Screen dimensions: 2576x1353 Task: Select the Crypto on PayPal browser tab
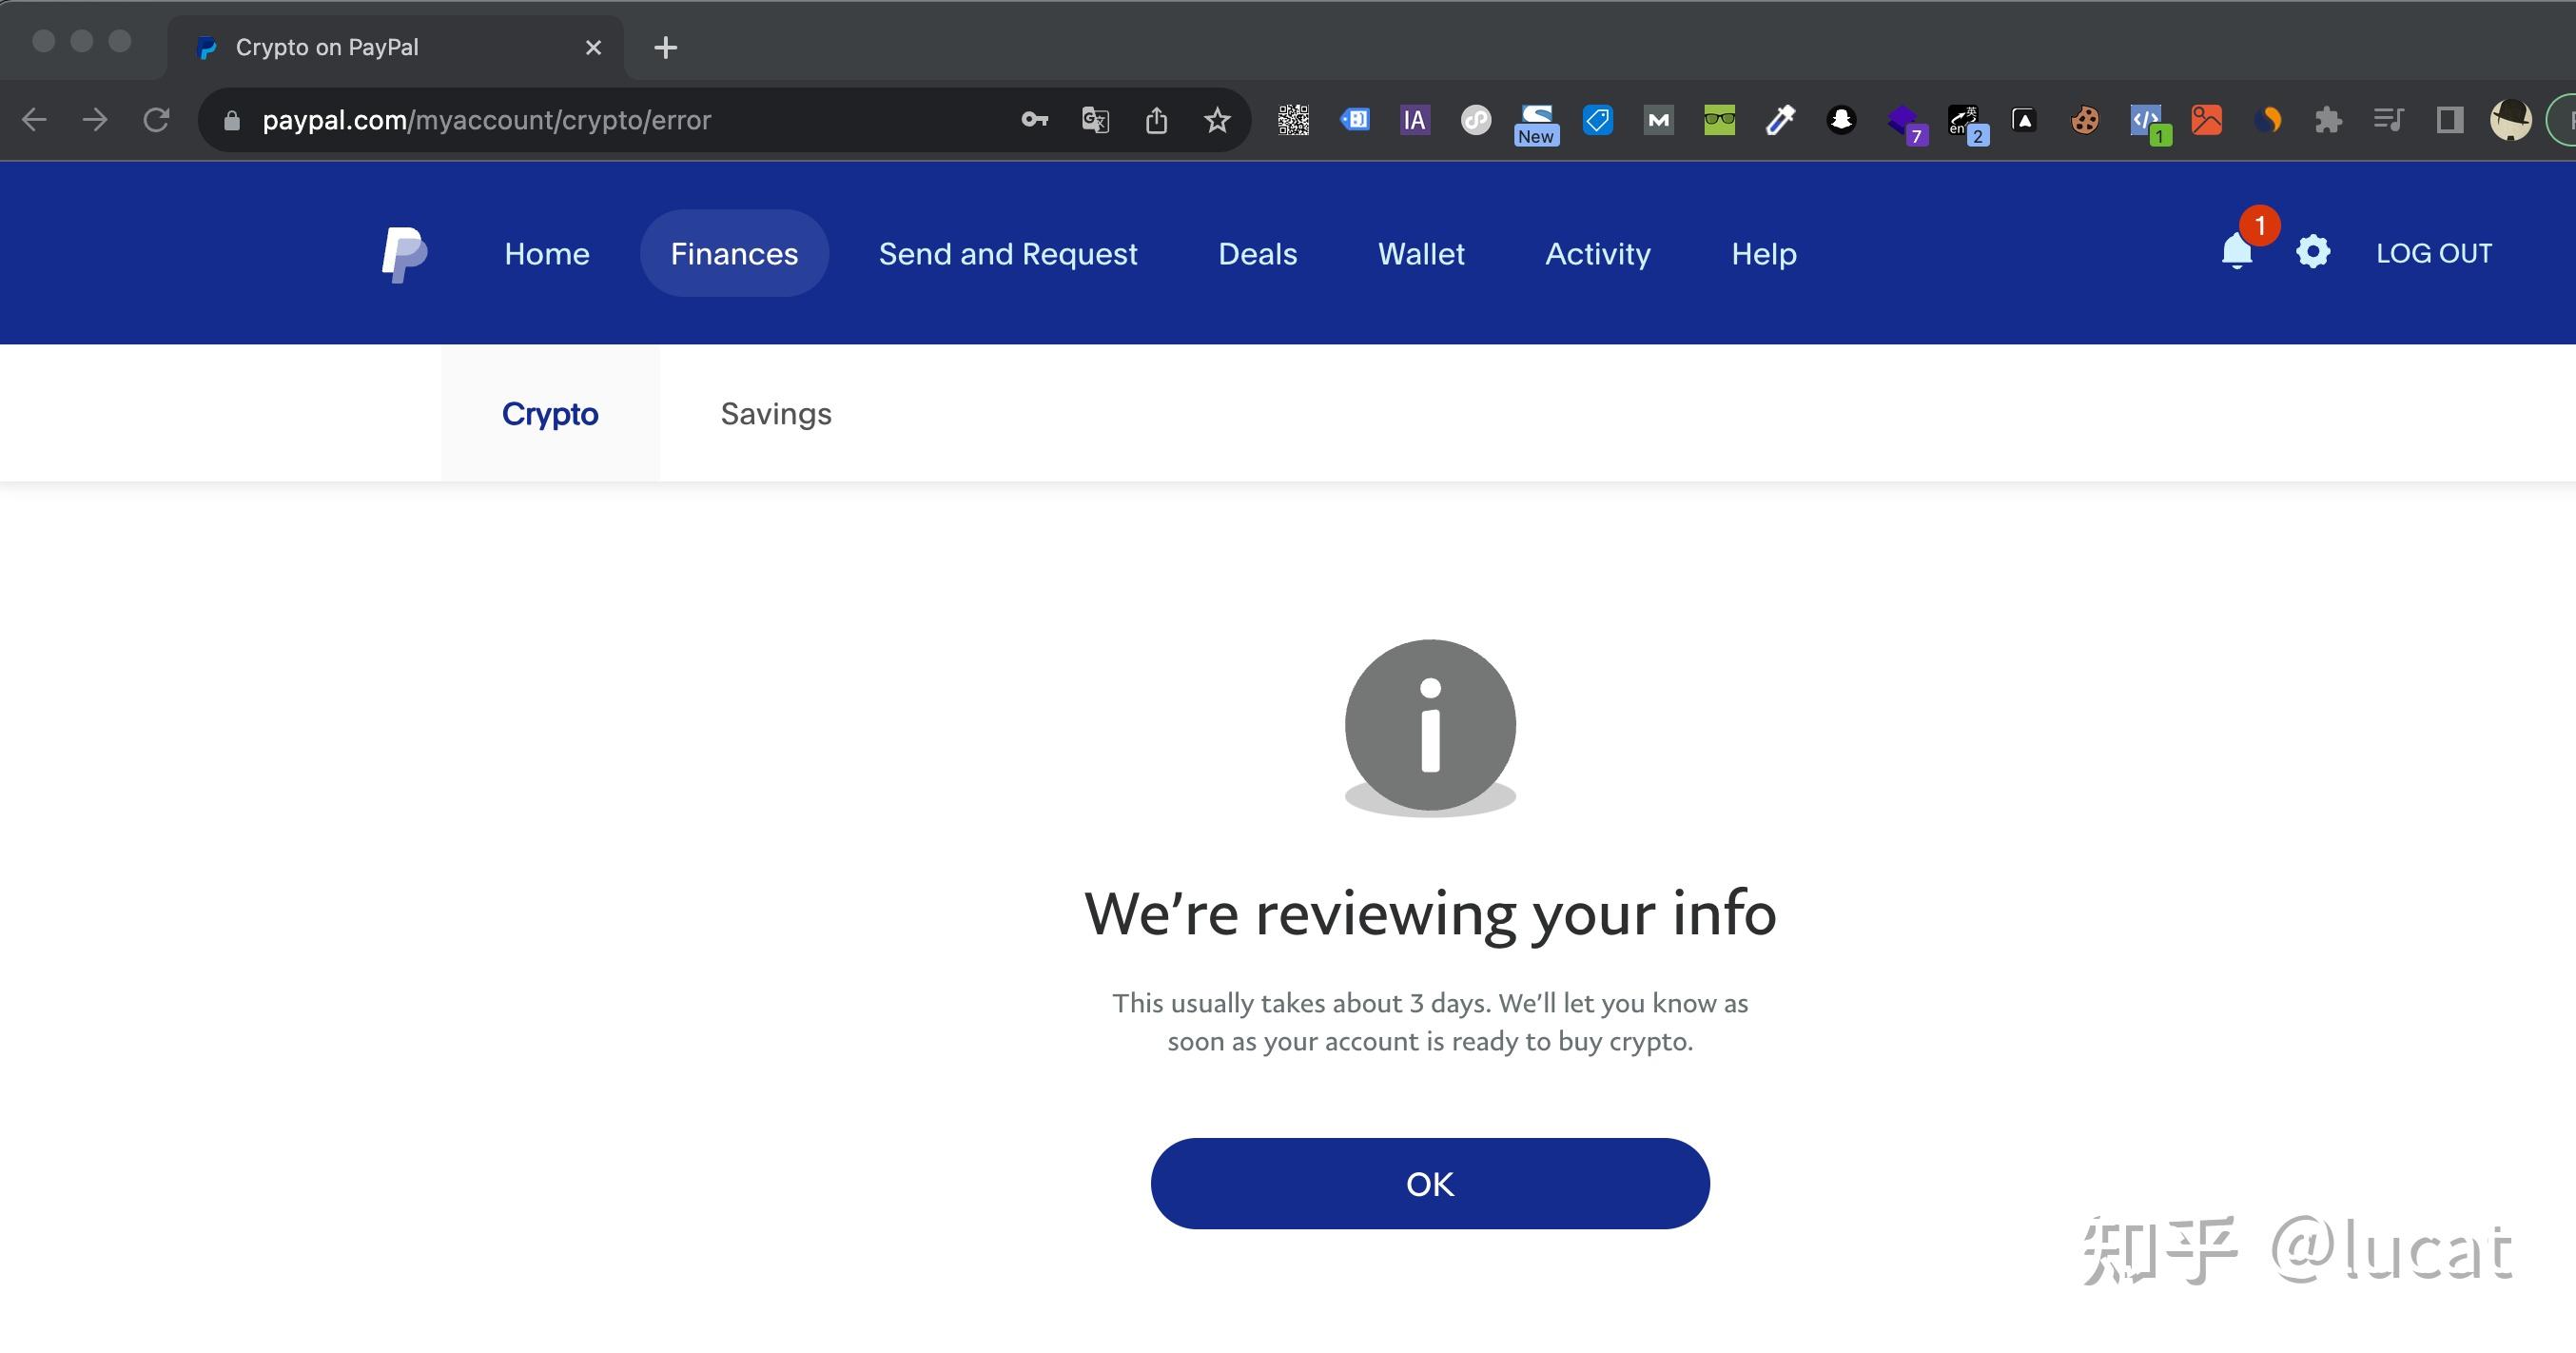click(330, 46)
